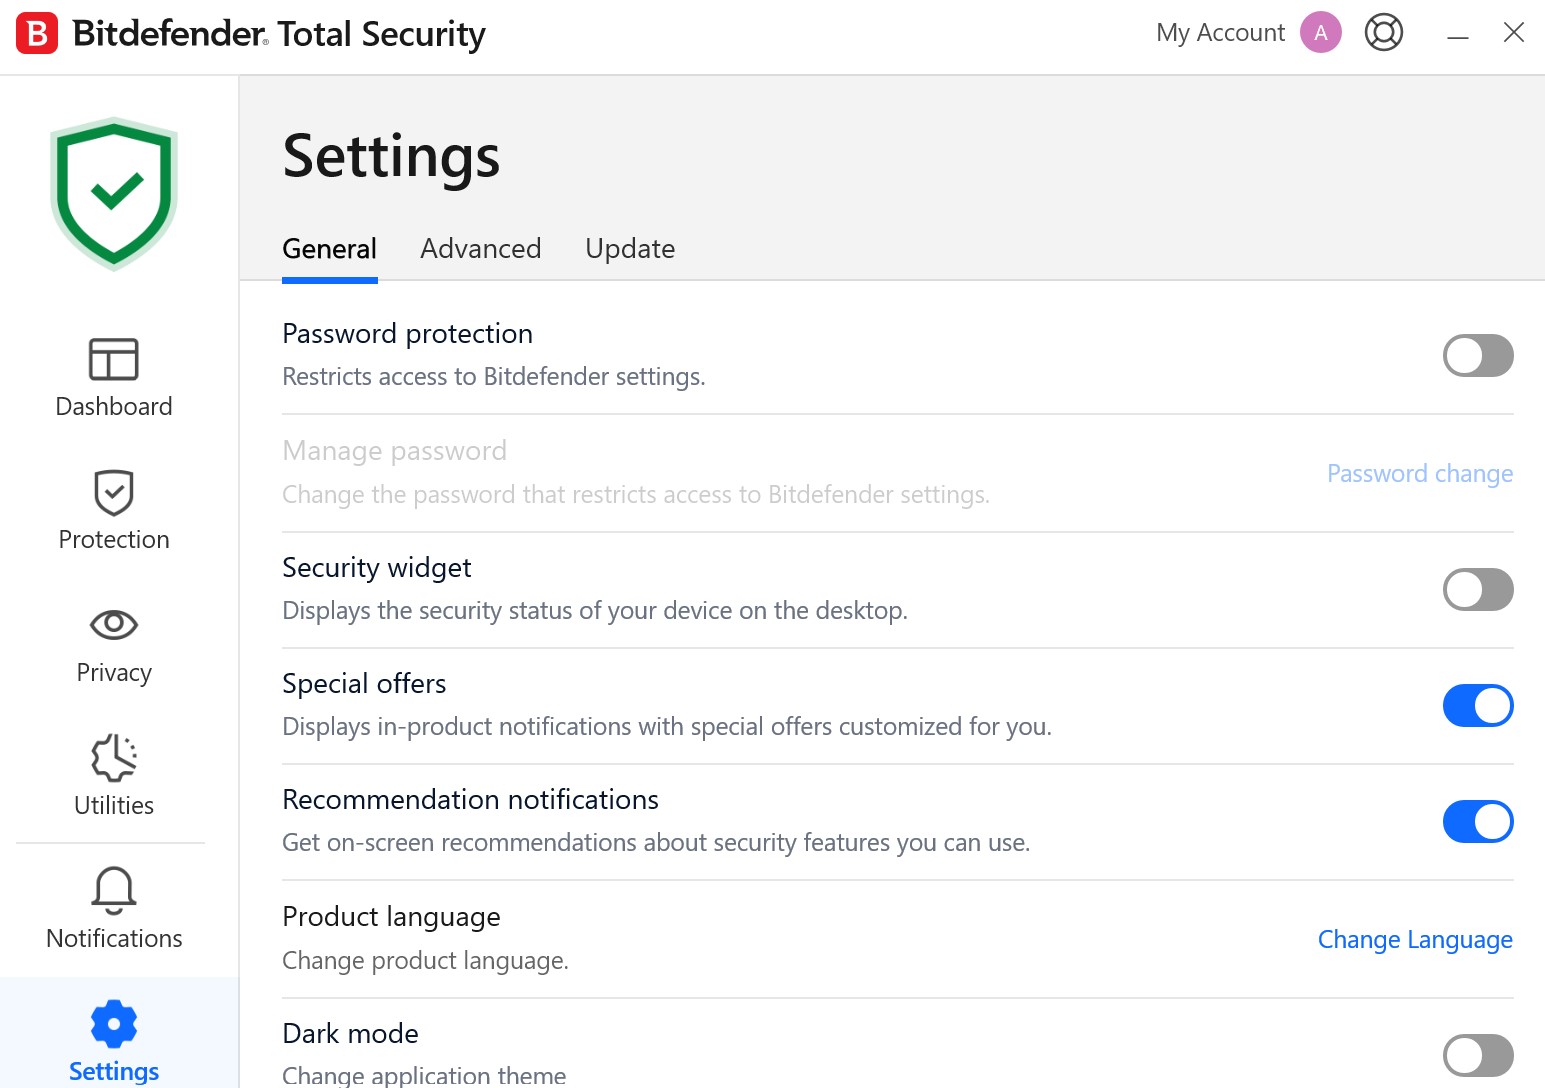Turn off Recommendation notifications switch
This screenshot has height=1088, width=1545.
(1478, 821)
